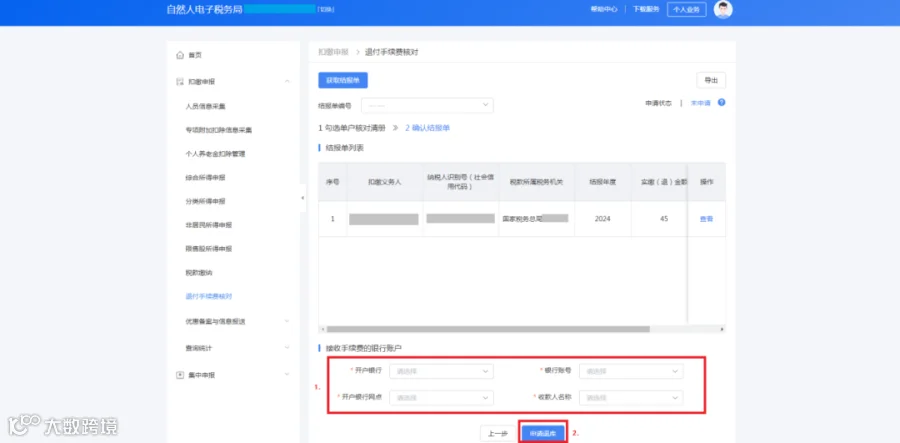900x443 pixels.
Task: Go to 综合所得申报
Action: [205, 178]
